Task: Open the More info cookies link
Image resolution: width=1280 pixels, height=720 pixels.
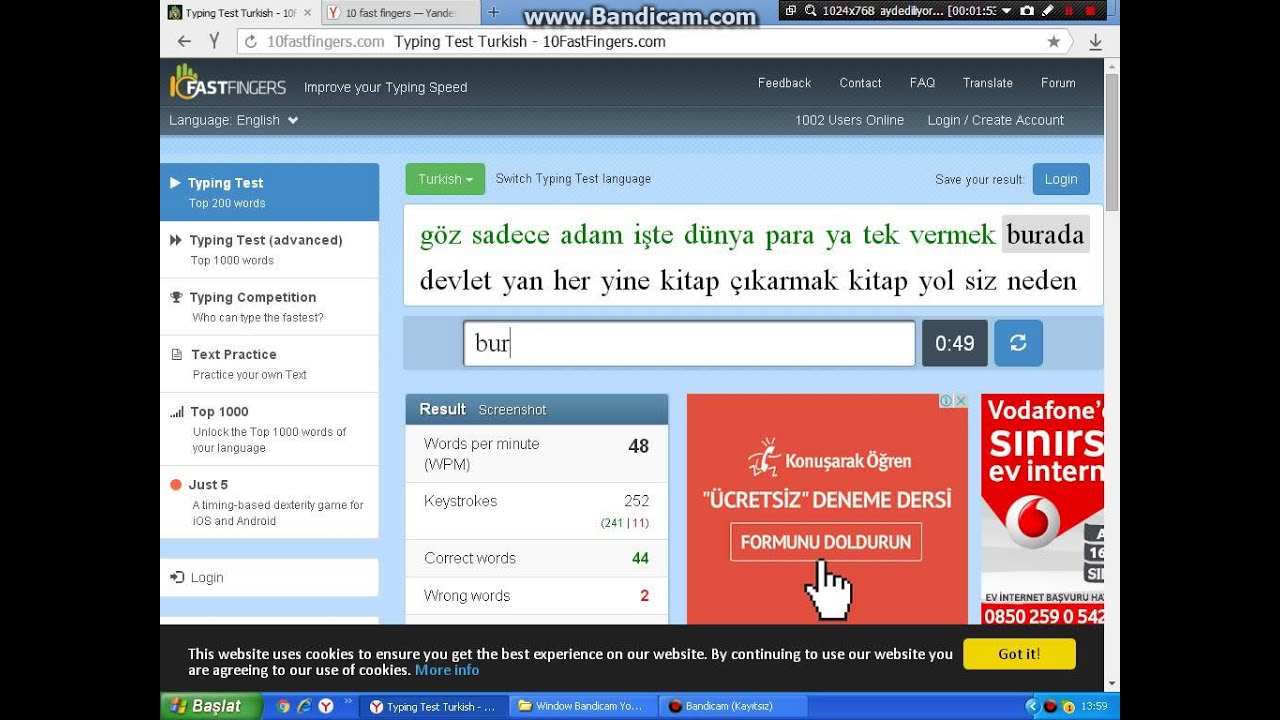Action: coord(447,670)
